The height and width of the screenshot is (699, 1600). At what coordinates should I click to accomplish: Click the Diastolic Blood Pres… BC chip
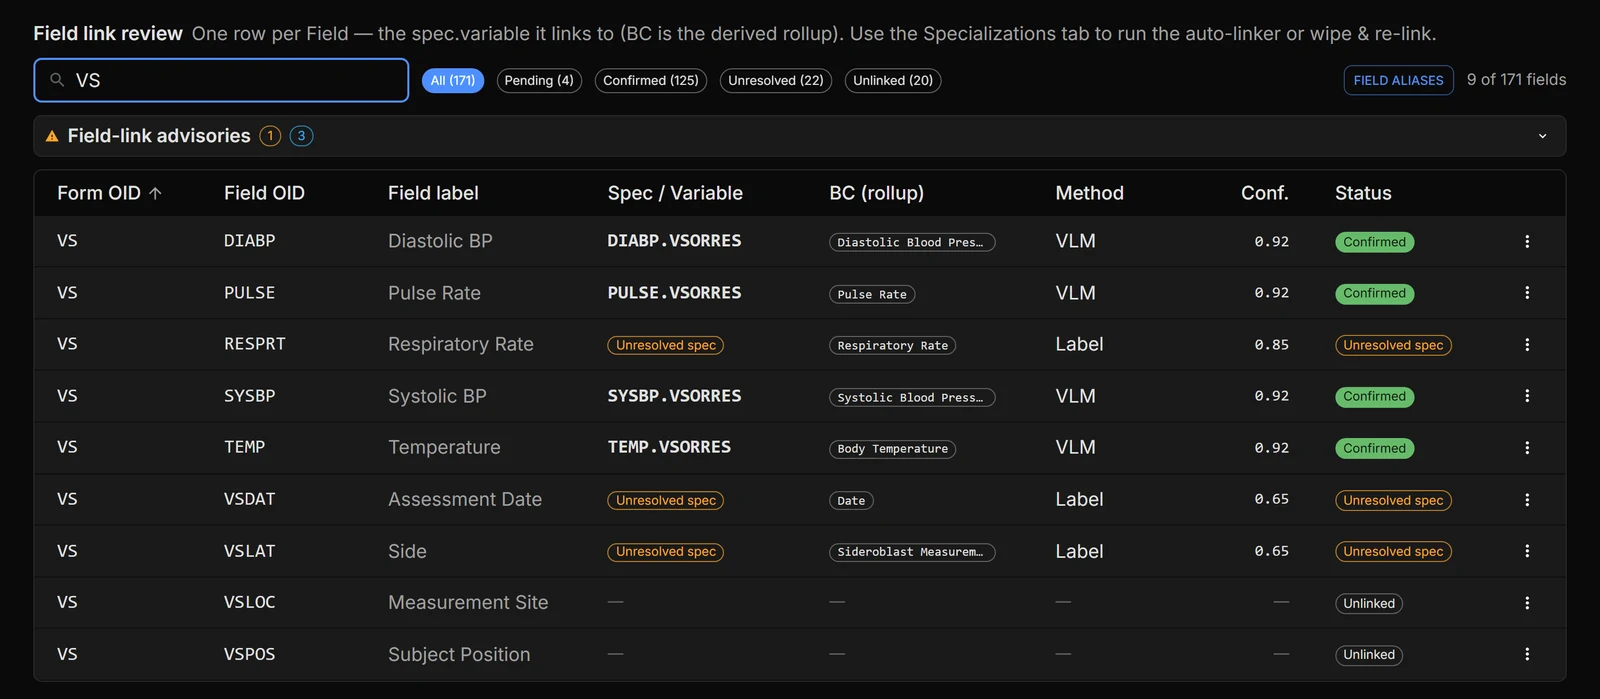click(x=912, y=242)
